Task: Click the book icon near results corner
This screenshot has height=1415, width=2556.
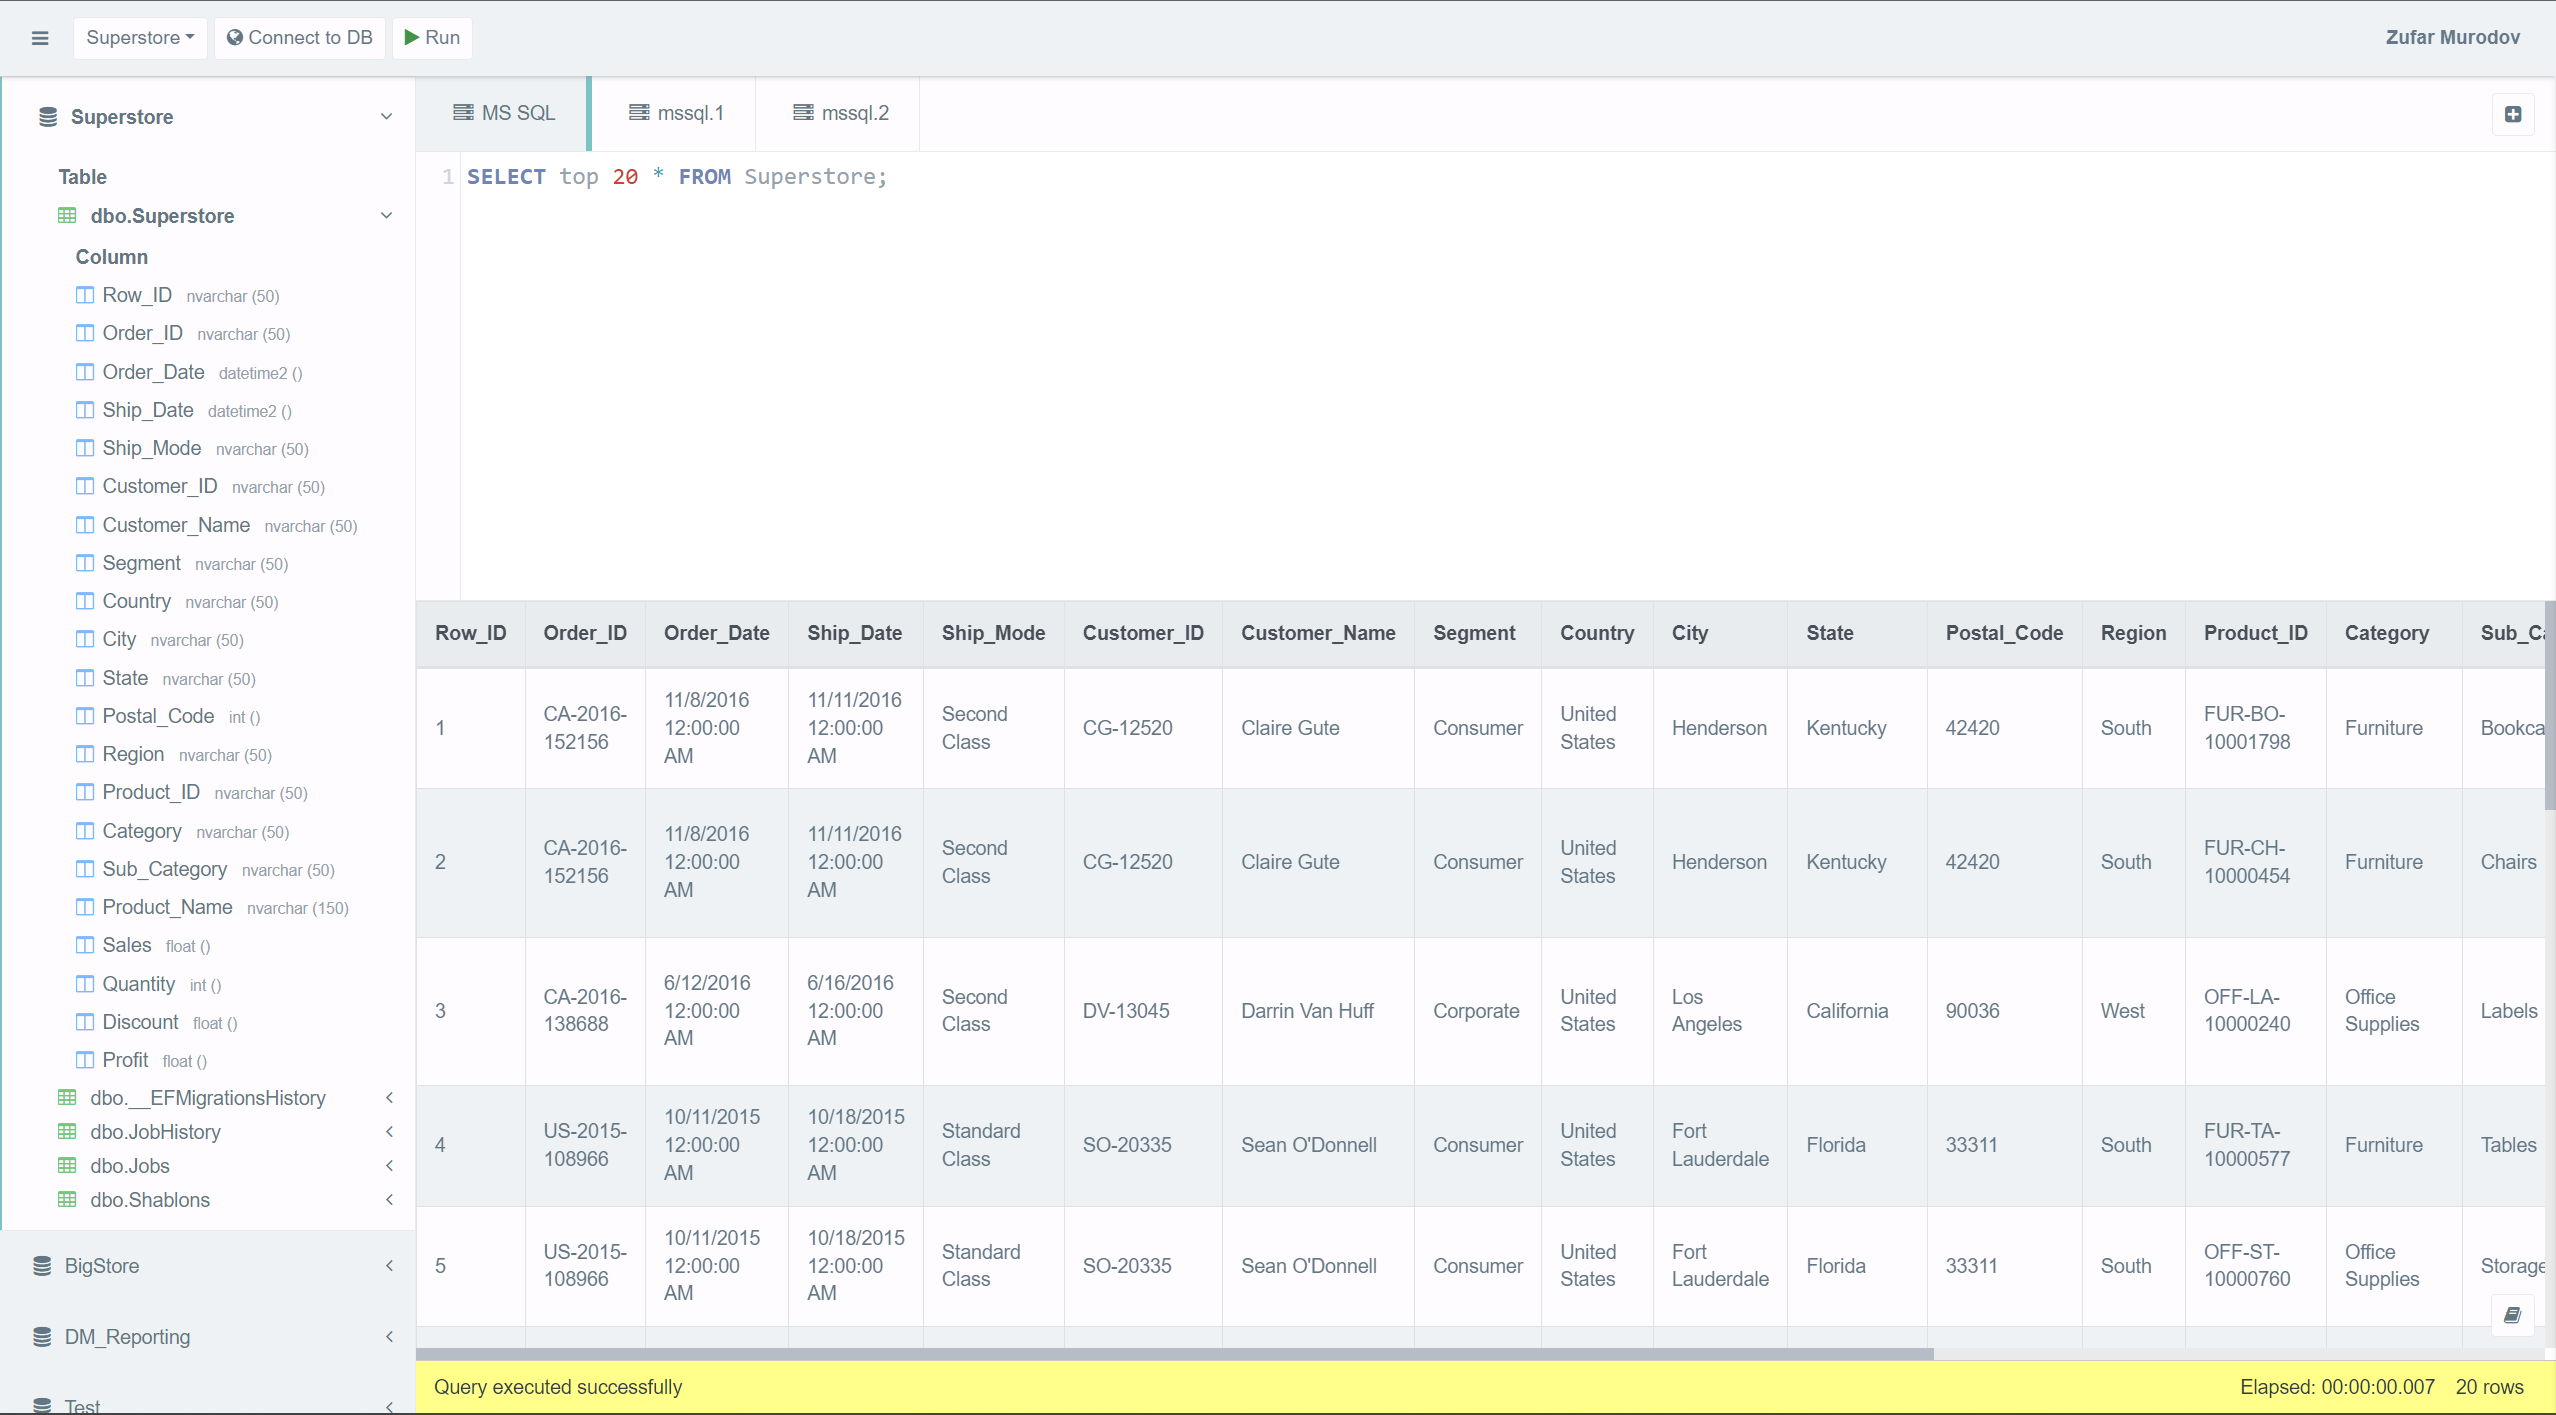Action: click(x=2511, y=1315)
